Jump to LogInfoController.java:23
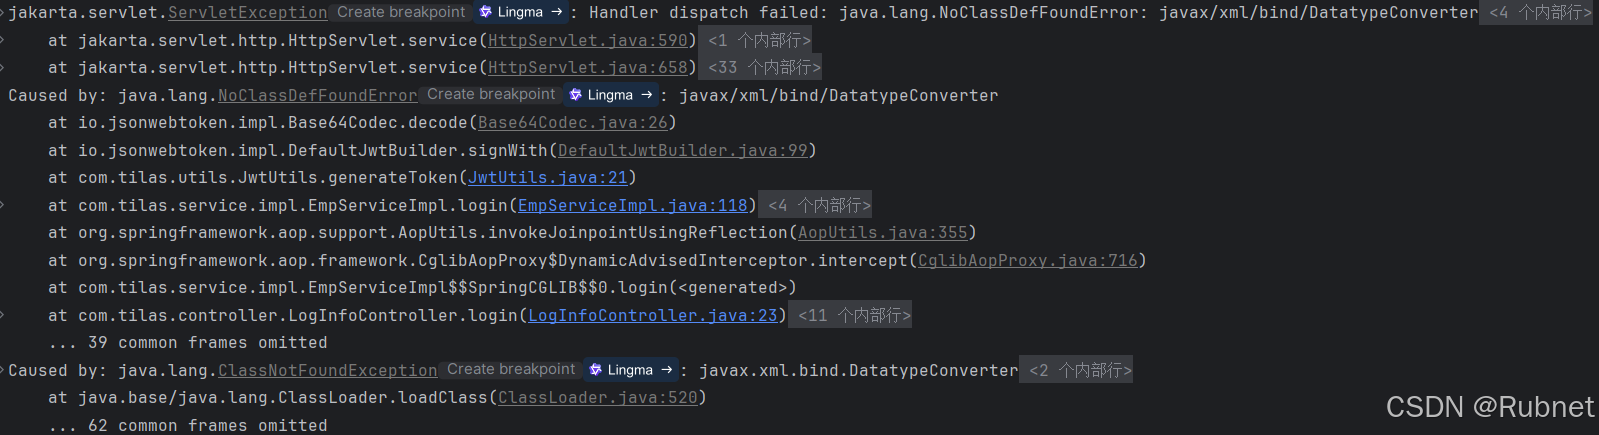 click(652, 316)
